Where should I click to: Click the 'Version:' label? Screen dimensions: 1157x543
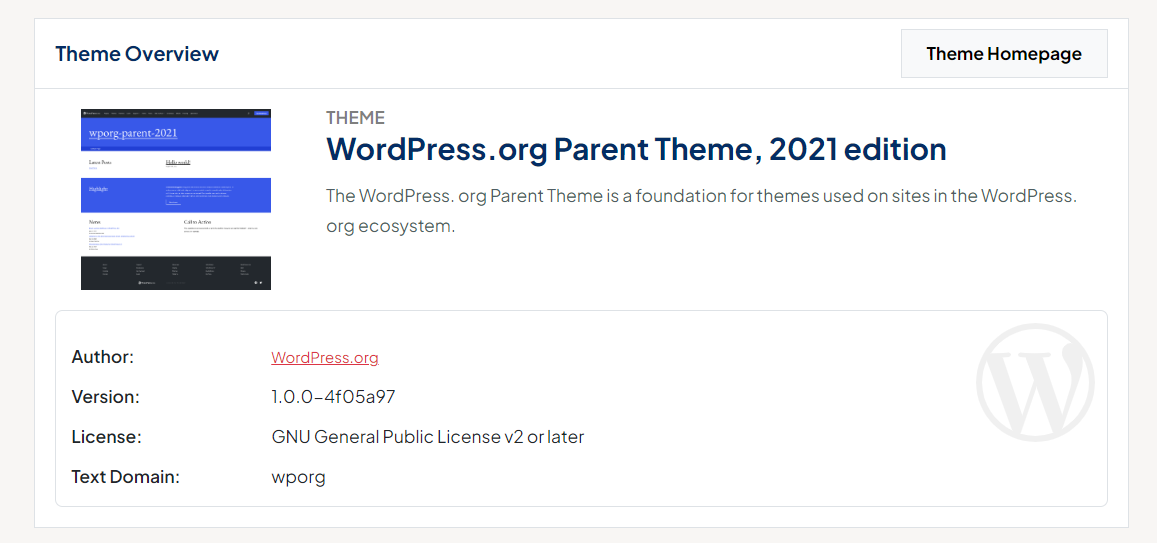click(x=106, y=397)
